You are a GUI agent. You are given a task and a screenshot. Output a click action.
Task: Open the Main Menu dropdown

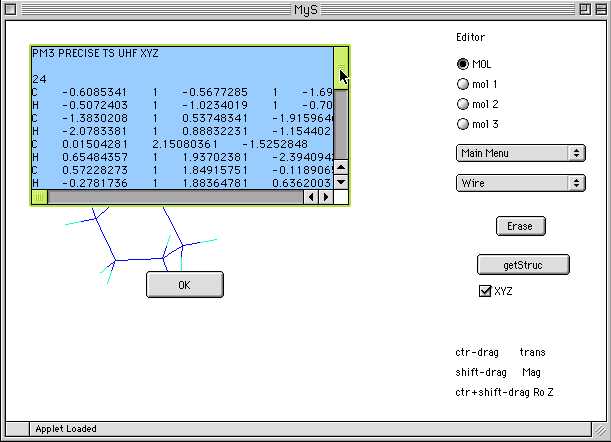pos(521,153)
